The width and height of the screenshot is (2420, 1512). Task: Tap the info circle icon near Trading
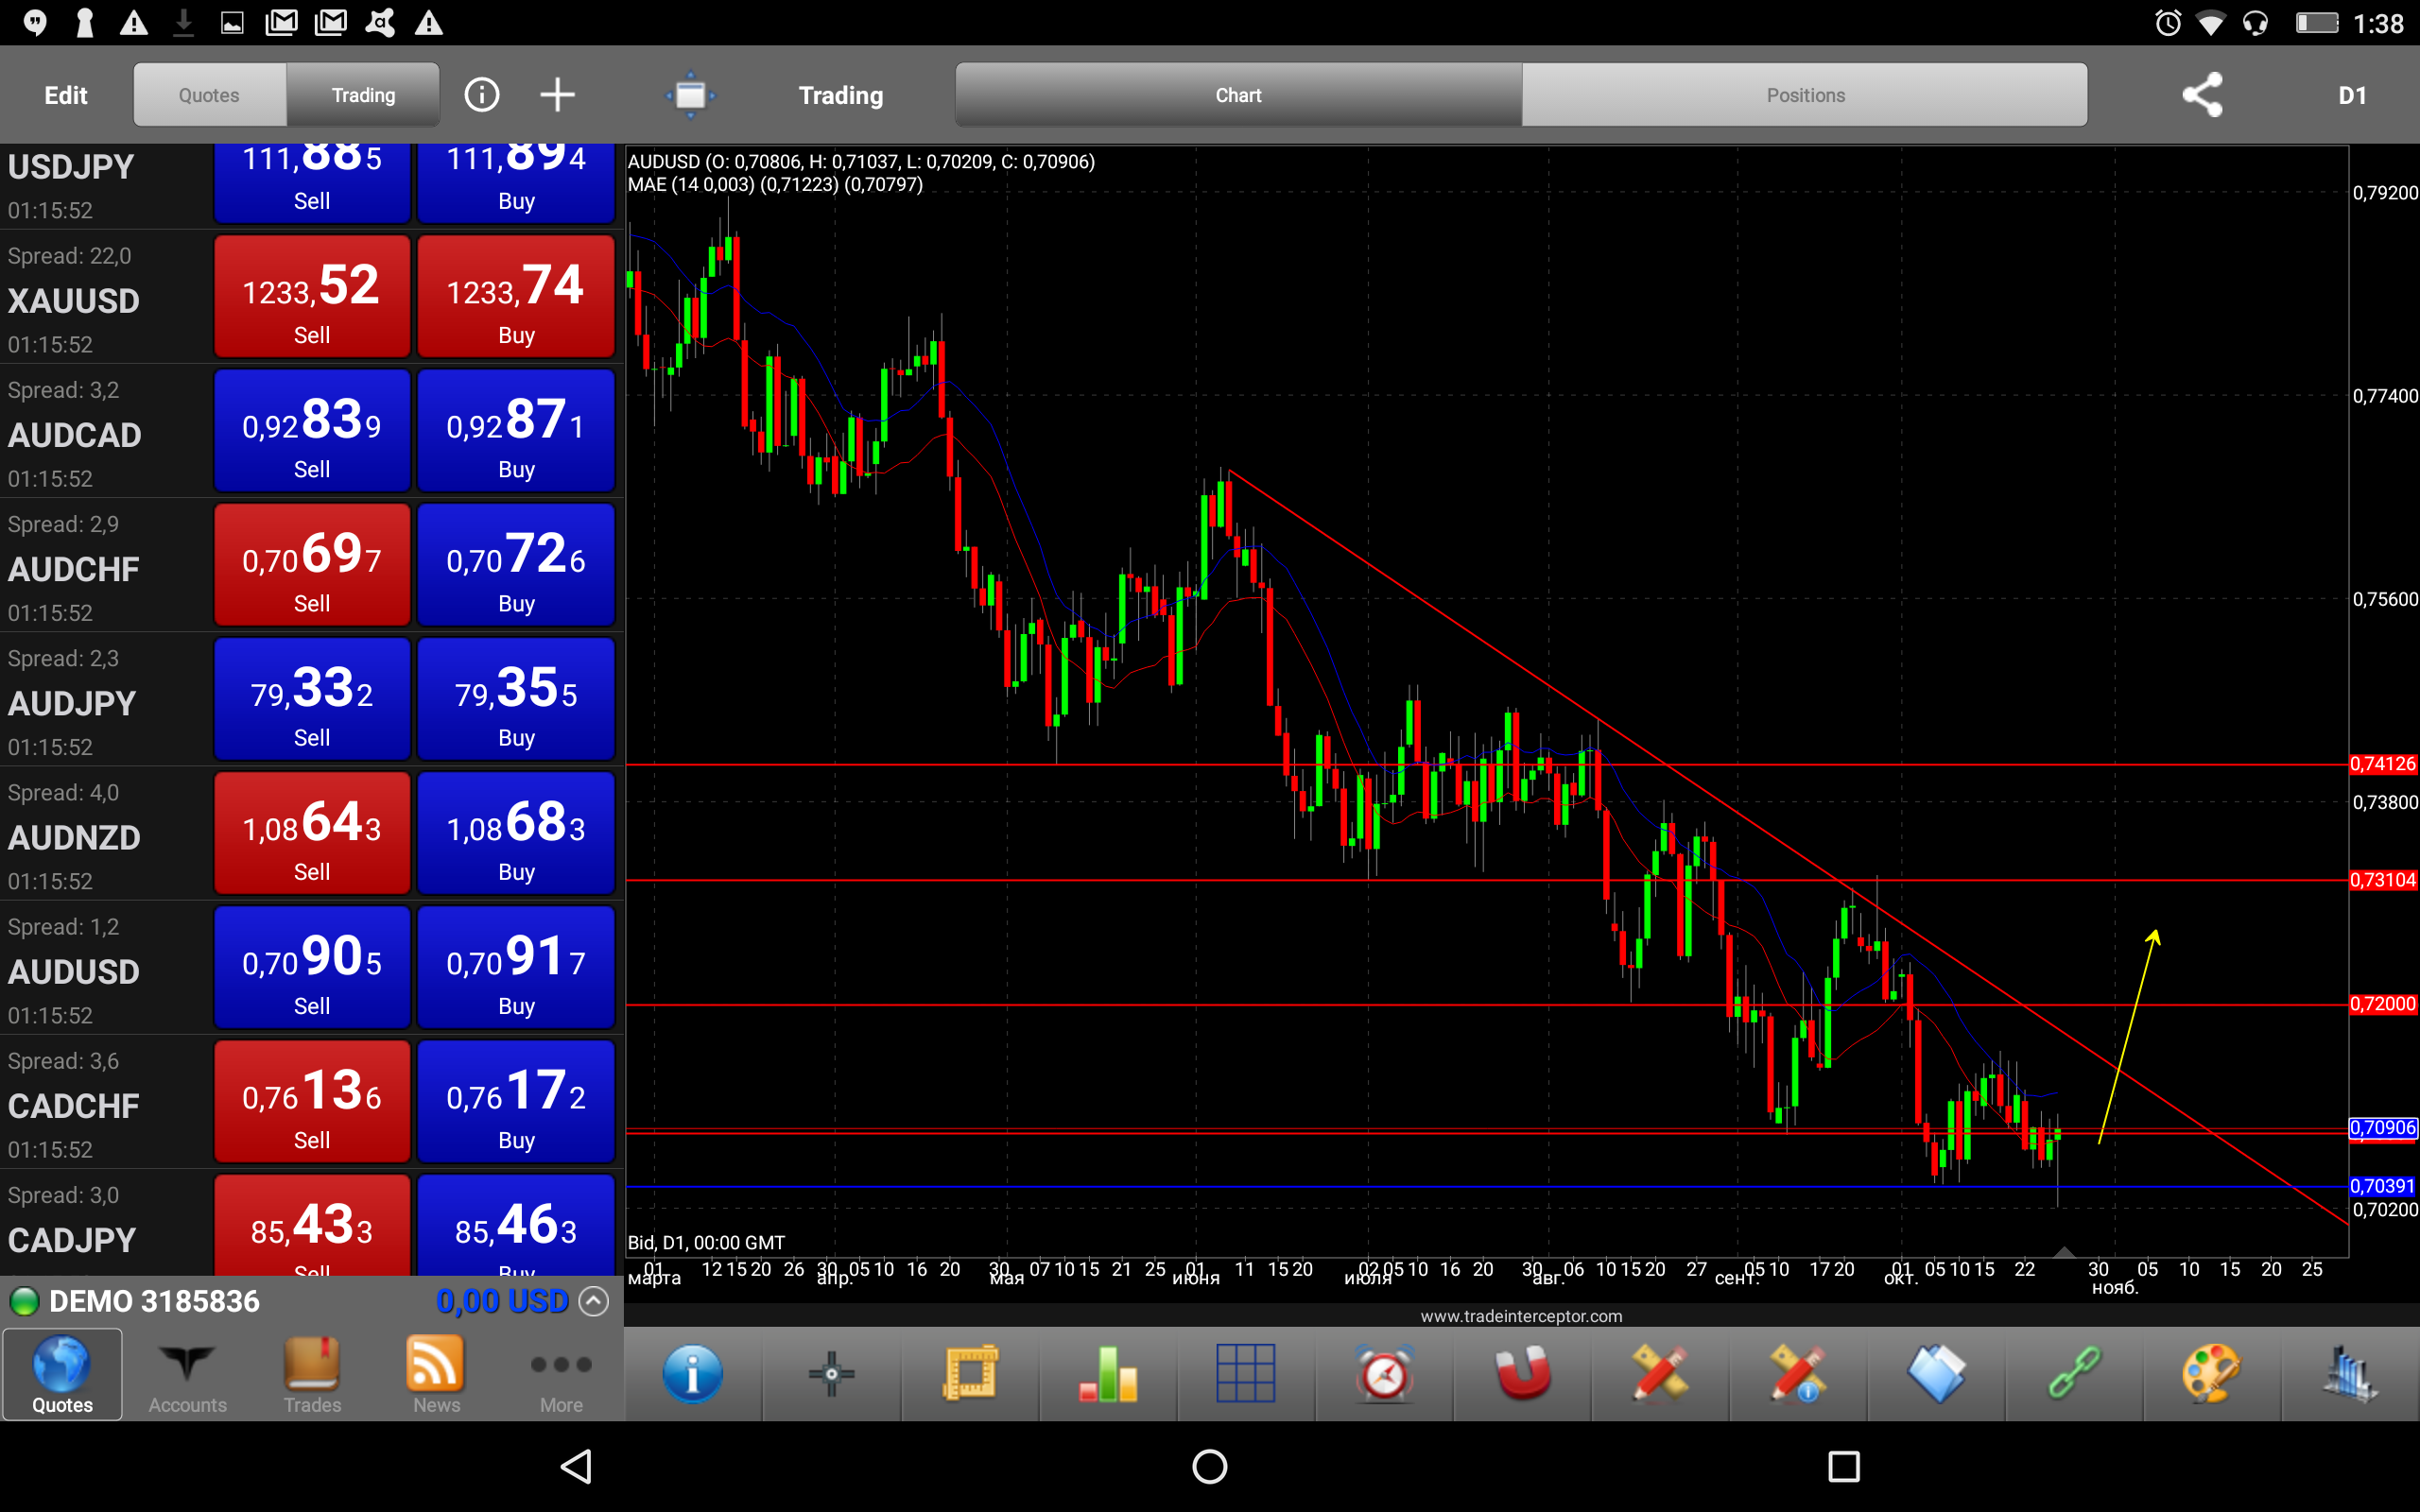482,95
